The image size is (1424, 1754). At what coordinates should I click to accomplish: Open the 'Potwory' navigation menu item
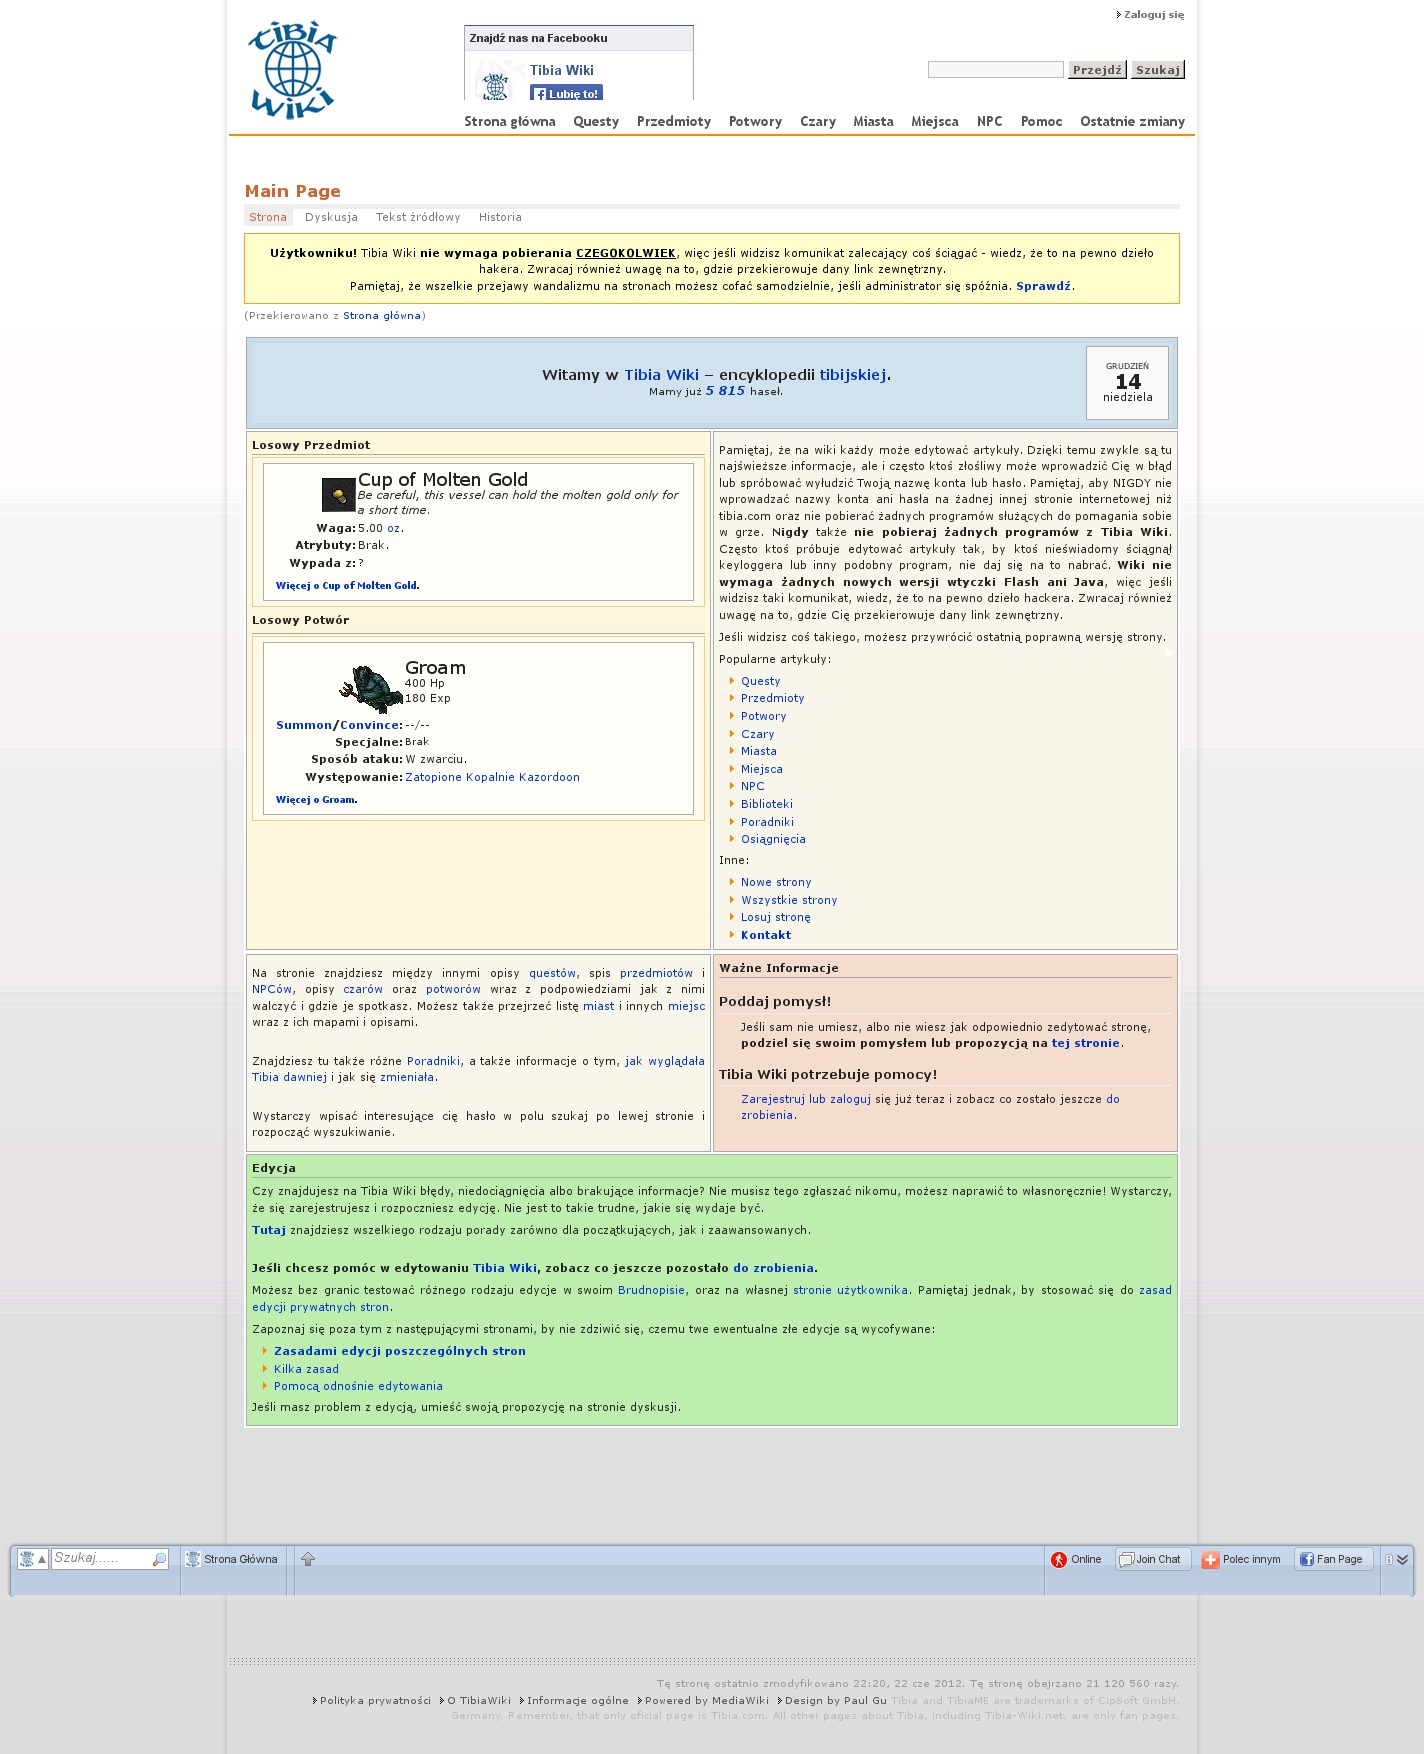[755, 121]
